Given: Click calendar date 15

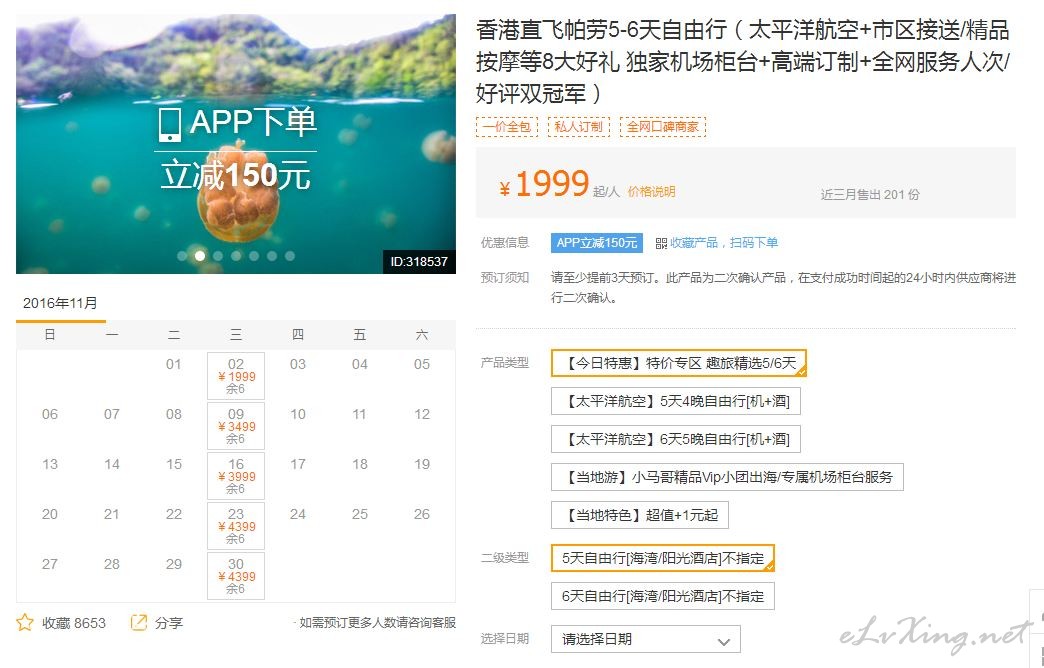Looking at the screenshot, I should tap(174, 464).
